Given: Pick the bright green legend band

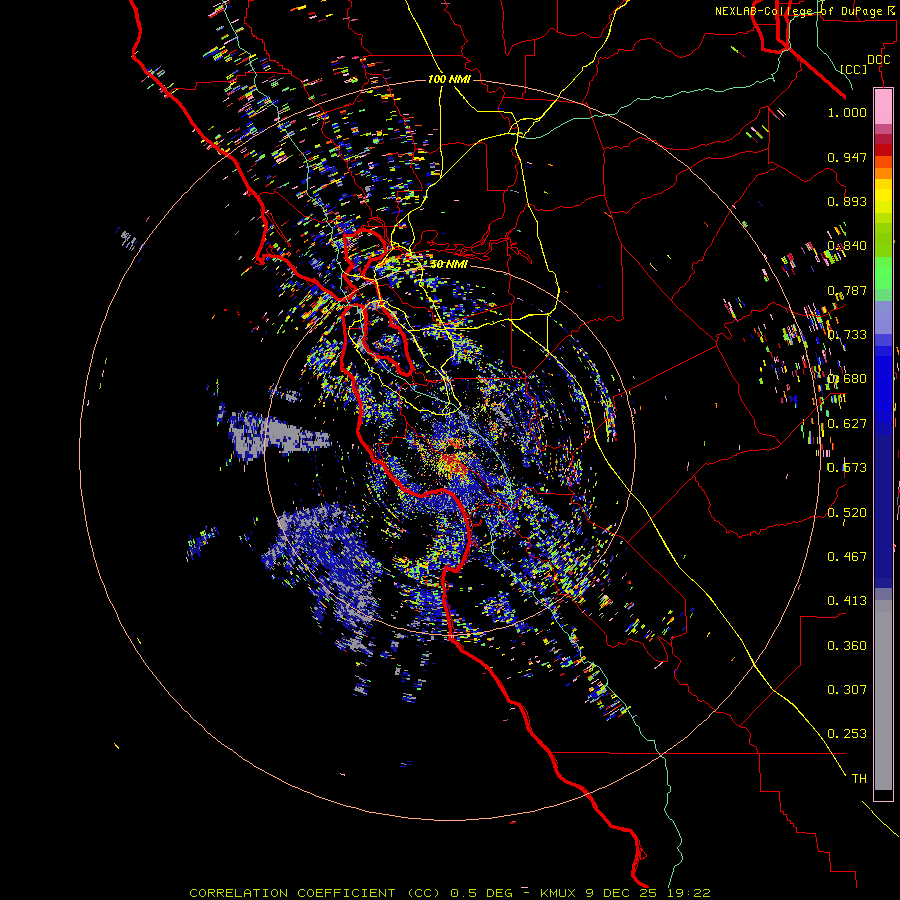Looking at the screenshot, I should (x=883, y=273).
